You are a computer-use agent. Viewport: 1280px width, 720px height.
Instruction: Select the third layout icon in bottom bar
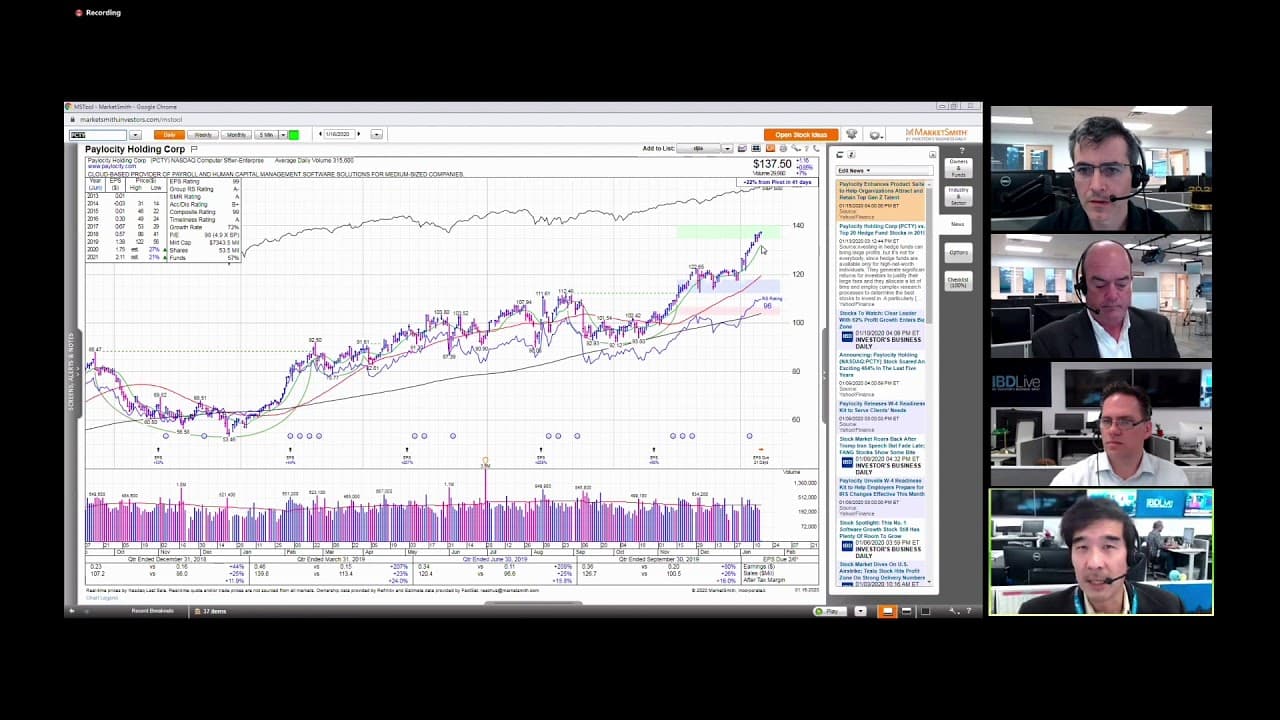pos(925,610)
